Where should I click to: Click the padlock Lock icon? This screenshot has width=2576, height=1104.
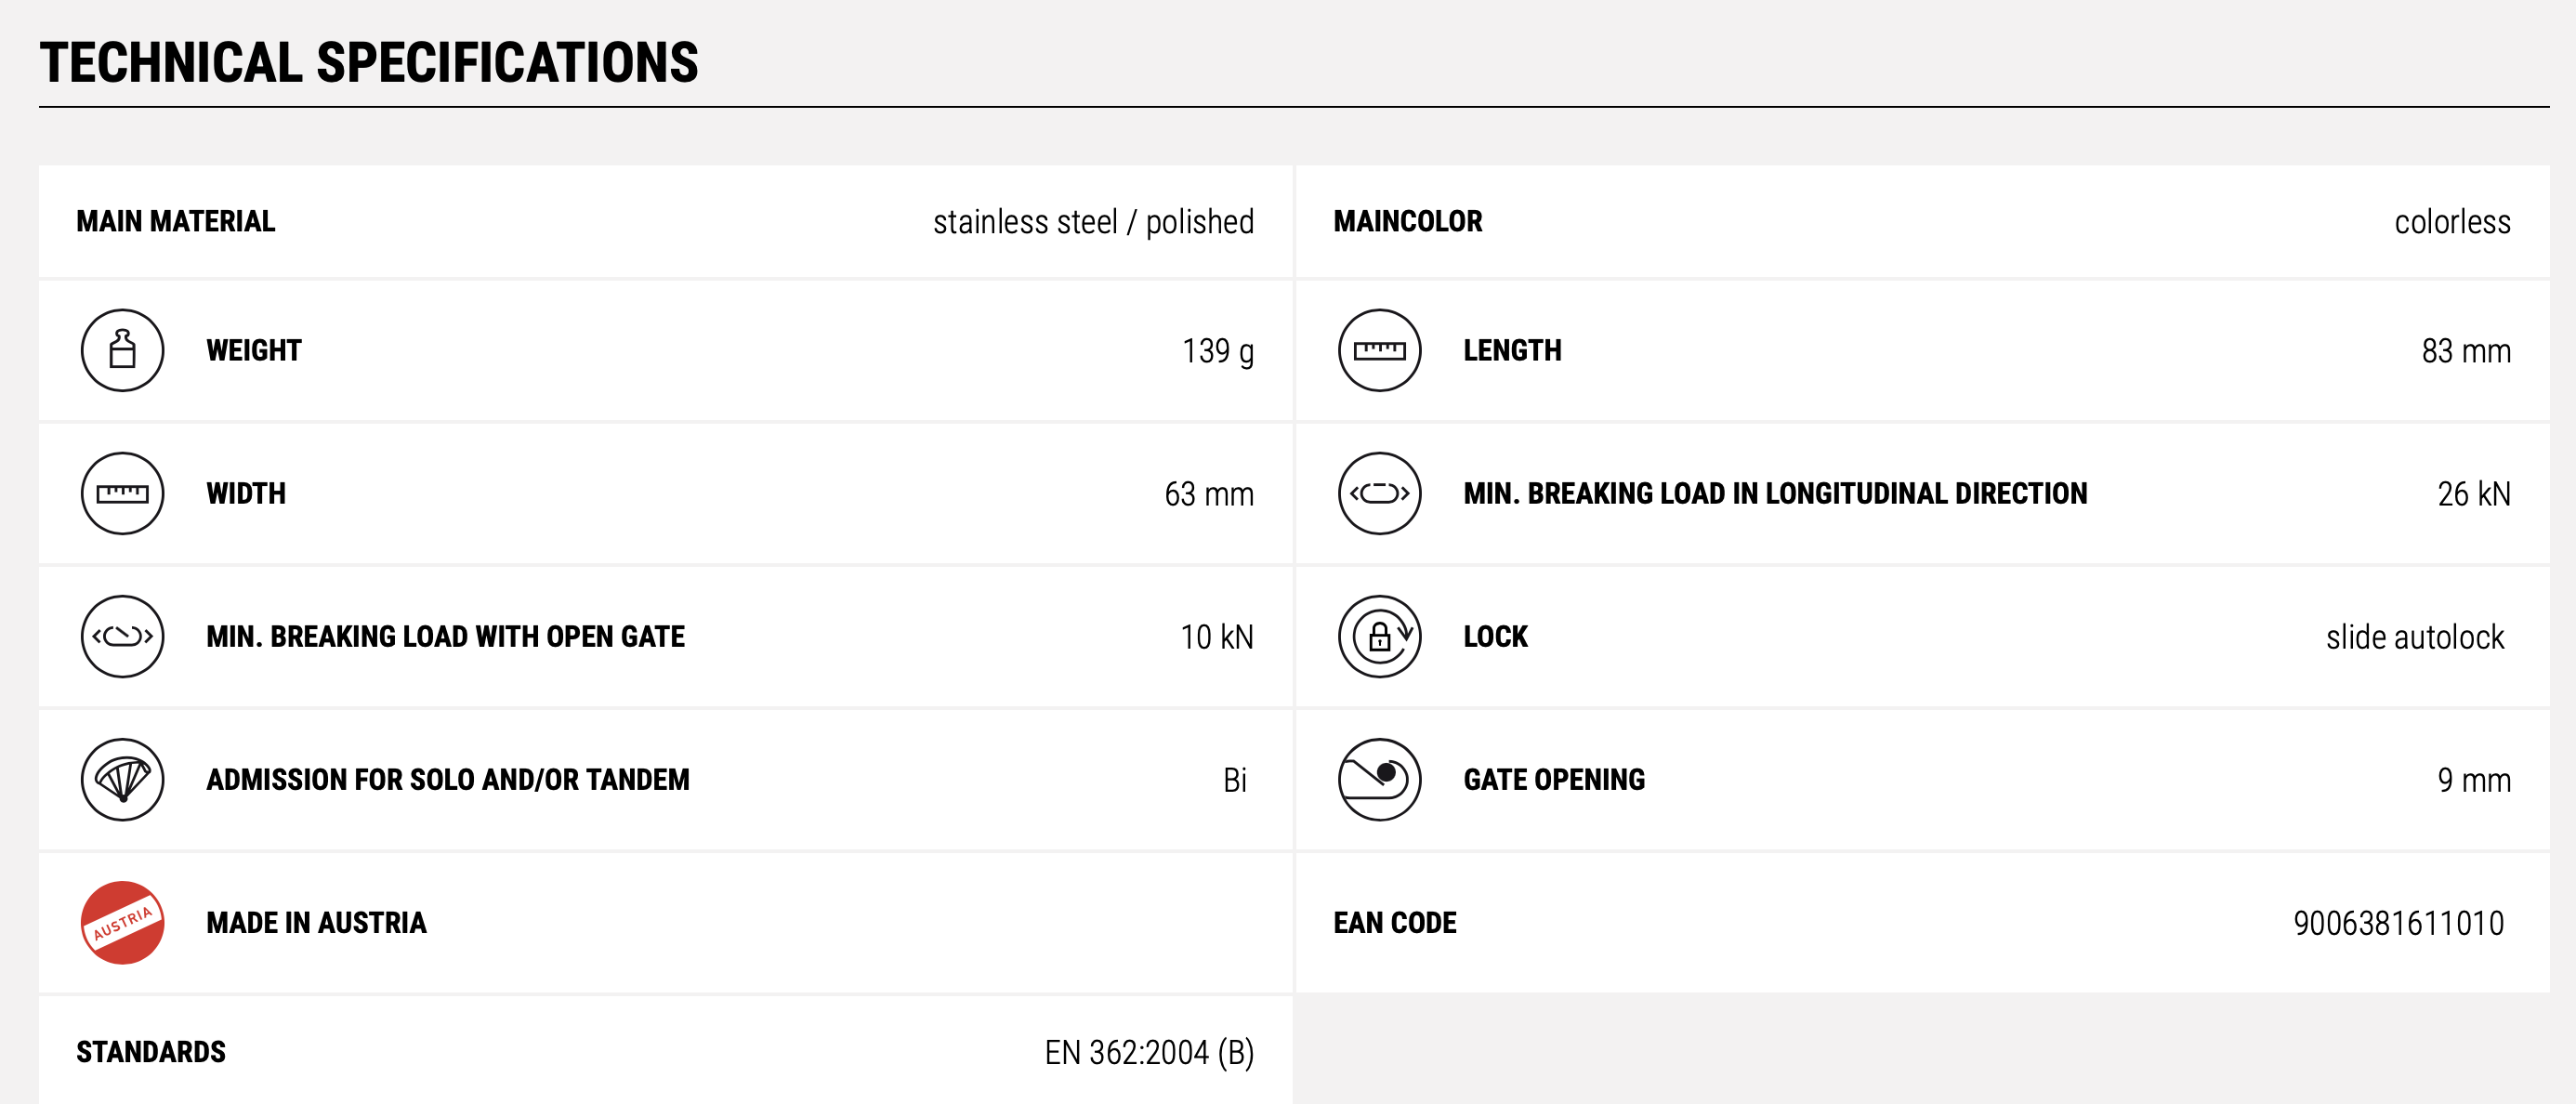pyautogui.click(x=1379, y=636)
